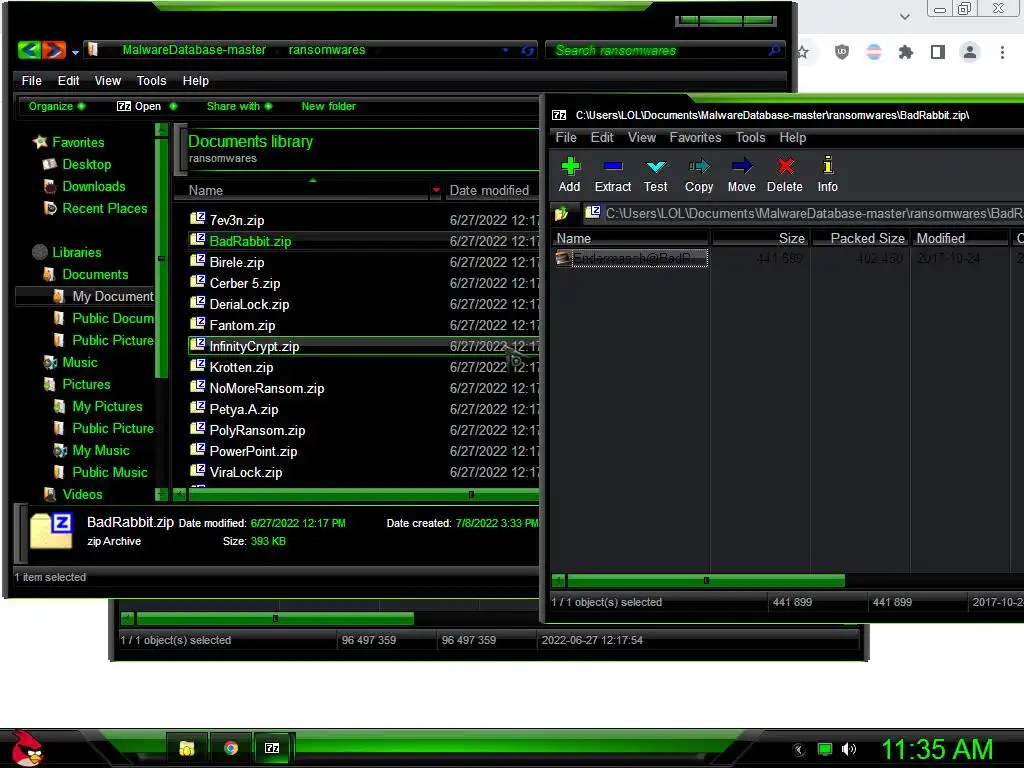The height and width of the screenshot is (768, 1024).
Task: Go up one folder in 7-Zip
Action: click(x=562, y=214)
